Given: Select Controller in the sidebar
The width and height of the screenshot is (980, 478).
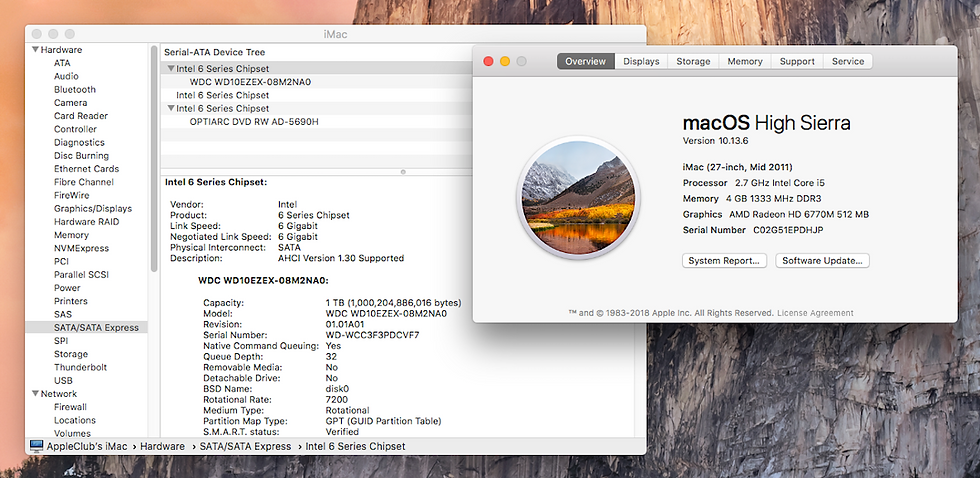Looking at the screenshot, I should (x=75, y=129).
